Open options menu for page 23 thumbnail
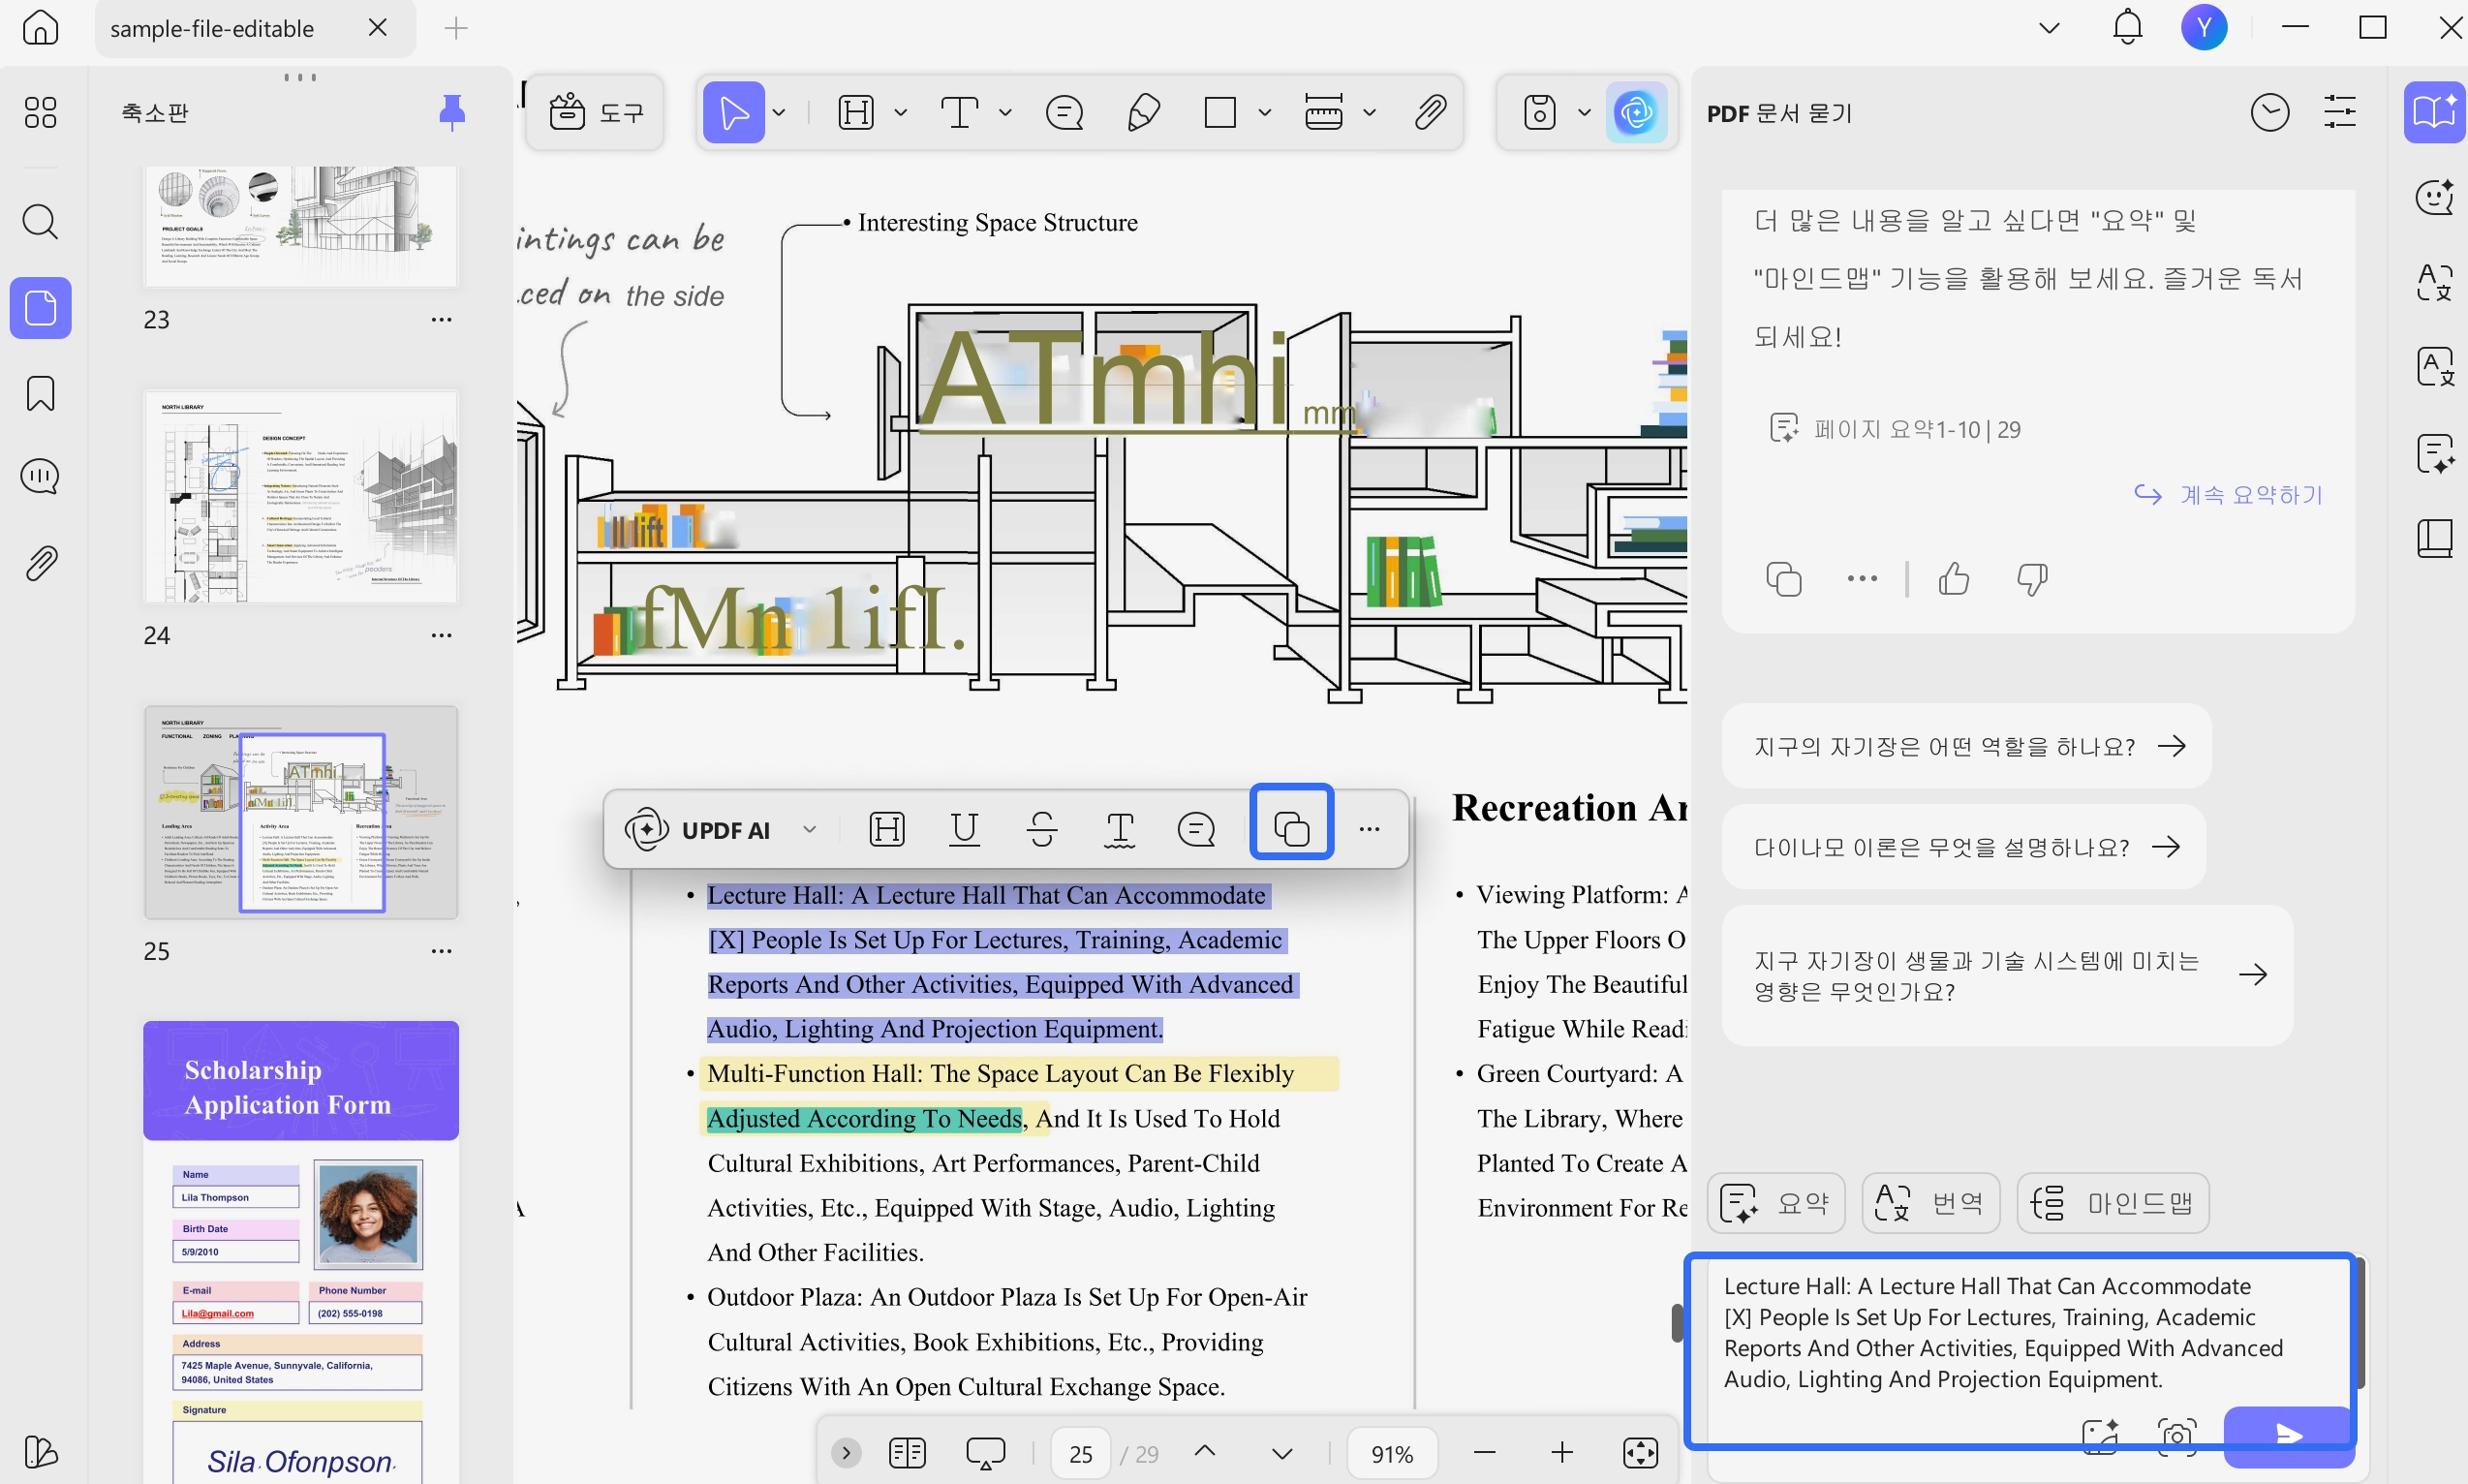2468x1484 pixels. coord(441,320)
